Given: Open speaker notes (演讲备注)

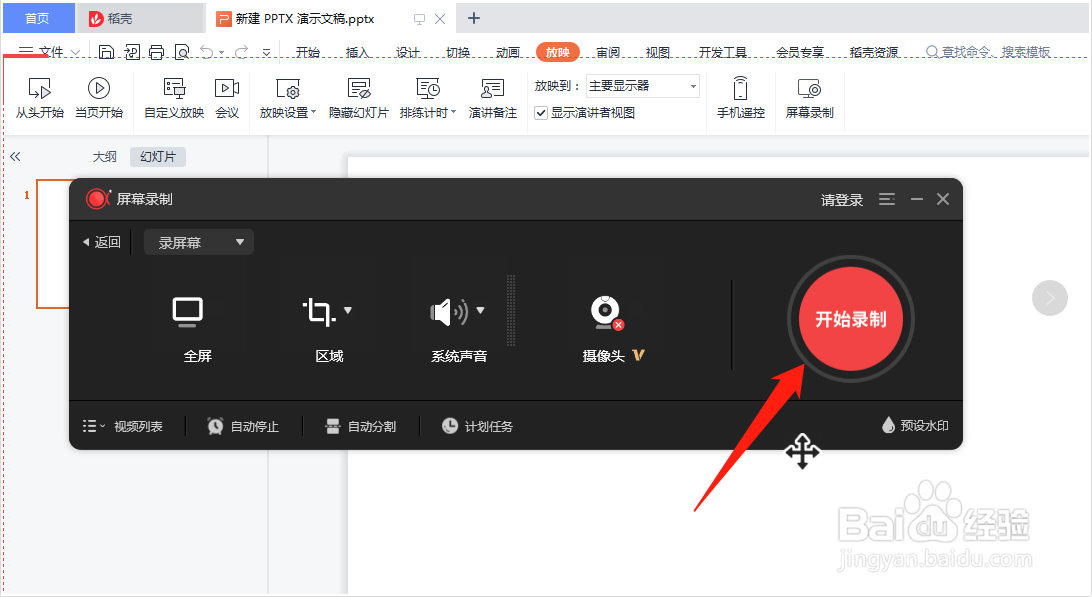Looking at the screenshot, I should [x=492, y=98].
